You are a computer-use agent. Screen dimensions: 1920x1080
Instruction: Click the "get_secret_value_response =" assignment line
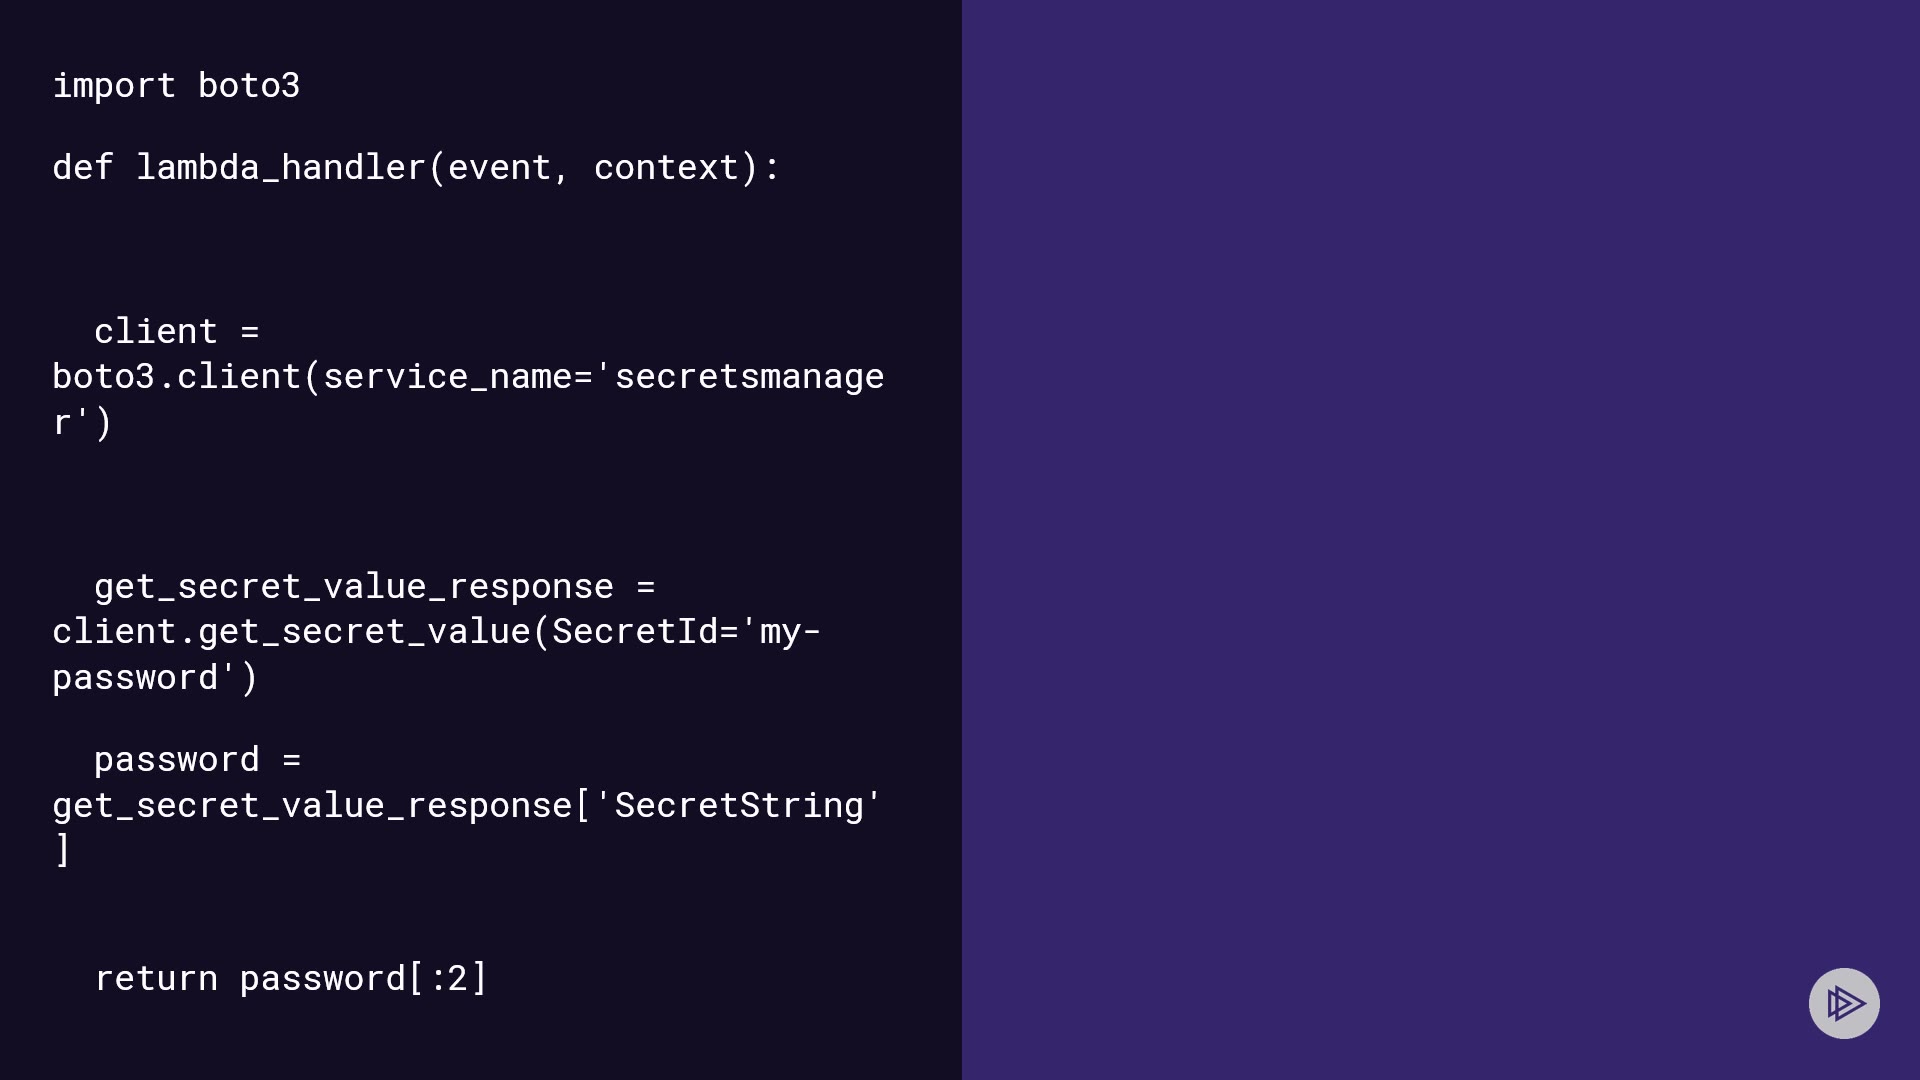click(x=374, y=587)
